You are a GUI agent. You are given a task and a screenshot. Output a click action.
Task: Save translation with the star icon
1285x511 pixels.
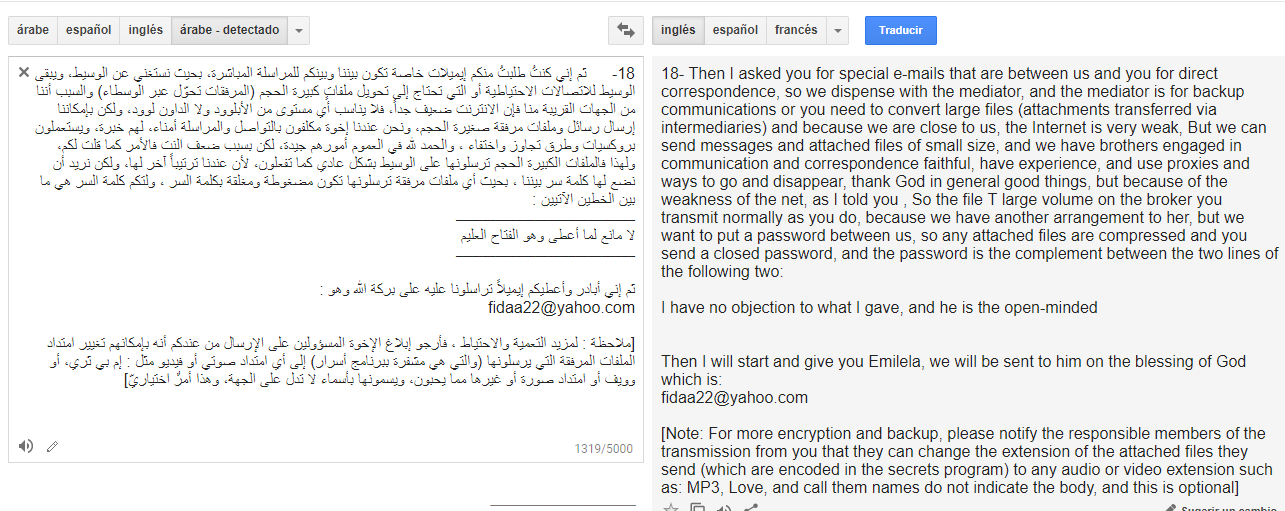point(671,507)
